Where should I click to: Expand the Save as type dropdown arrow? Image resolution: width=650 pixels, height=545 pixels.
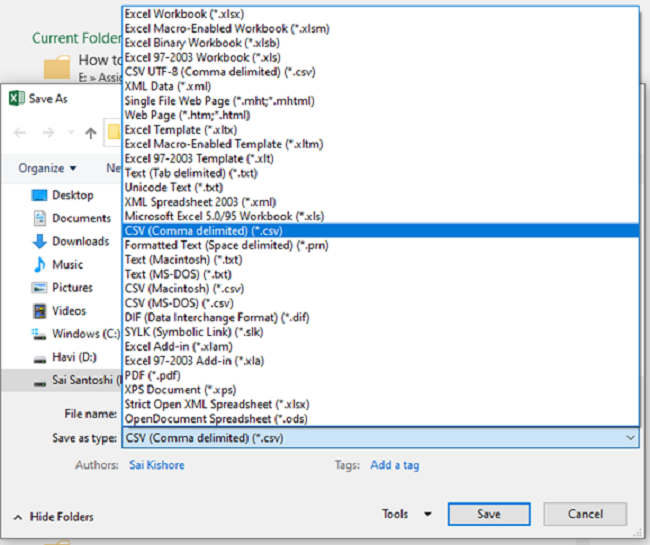(629, 438)
